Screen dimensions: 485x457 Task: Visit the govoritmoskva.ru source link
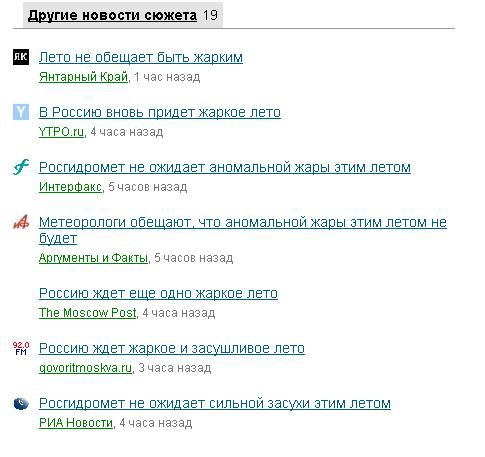[86, 368]
